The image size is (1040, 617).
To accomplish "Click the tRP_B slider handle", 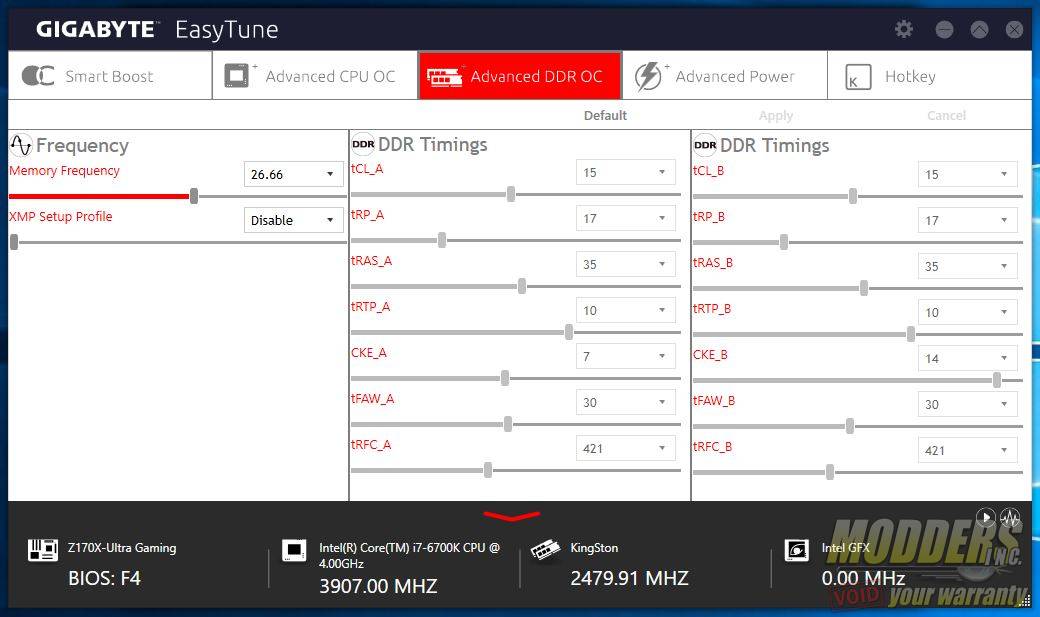I will click(x=784, y=242).
